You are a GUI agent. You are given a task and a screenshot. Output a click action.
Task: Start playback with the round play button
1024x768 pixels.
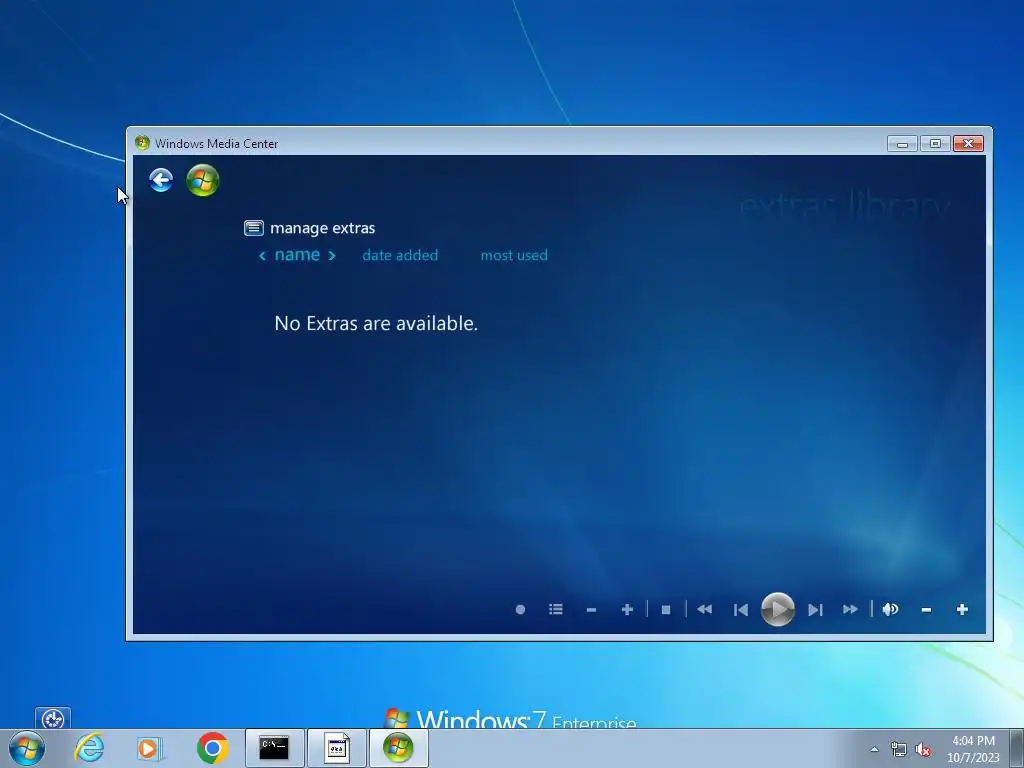click(778, 609)
